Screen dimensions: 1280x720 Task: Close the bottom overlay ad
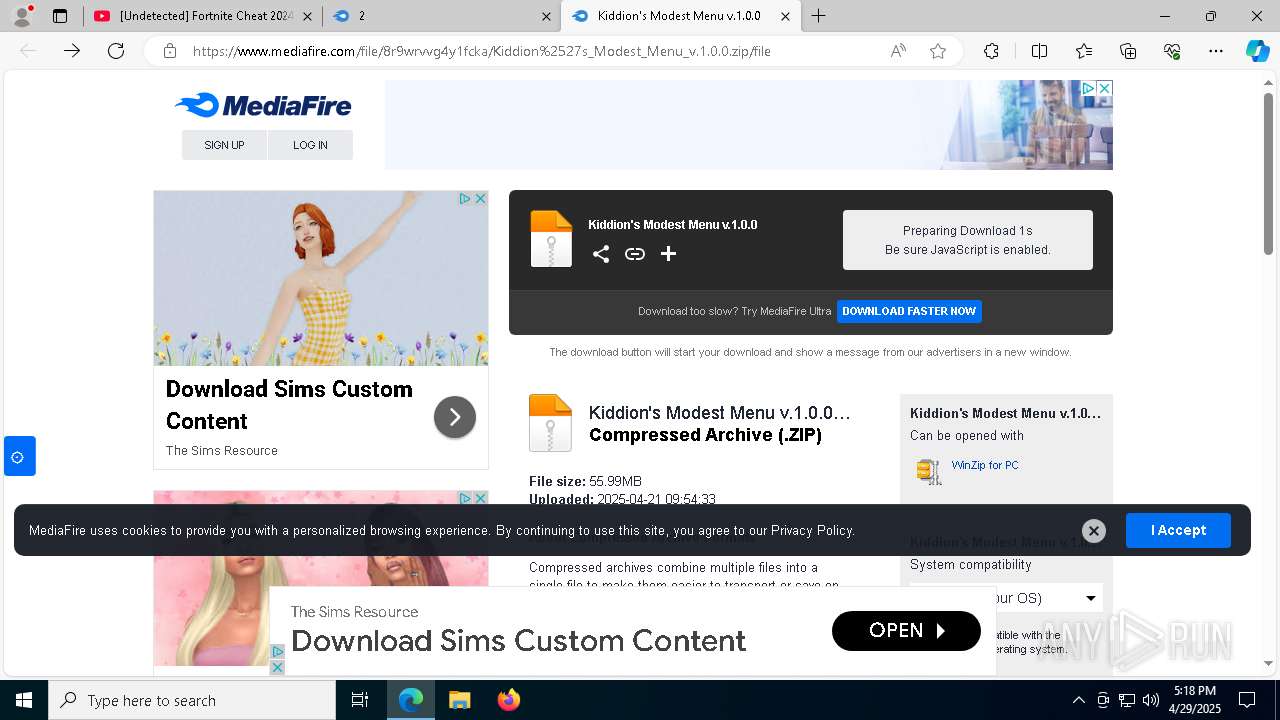pos(278,667)
